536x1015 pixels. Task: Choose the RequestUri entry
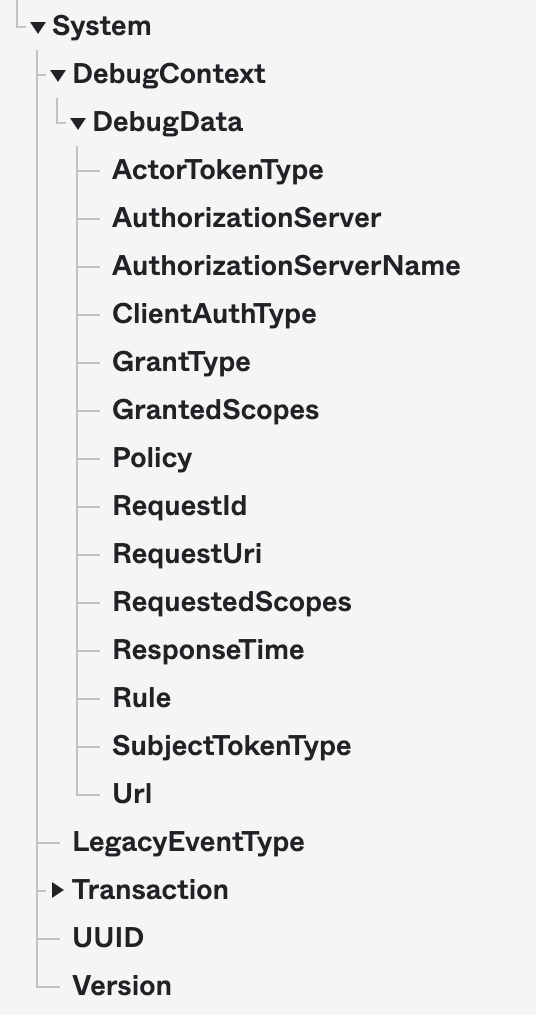pos(187,553)
